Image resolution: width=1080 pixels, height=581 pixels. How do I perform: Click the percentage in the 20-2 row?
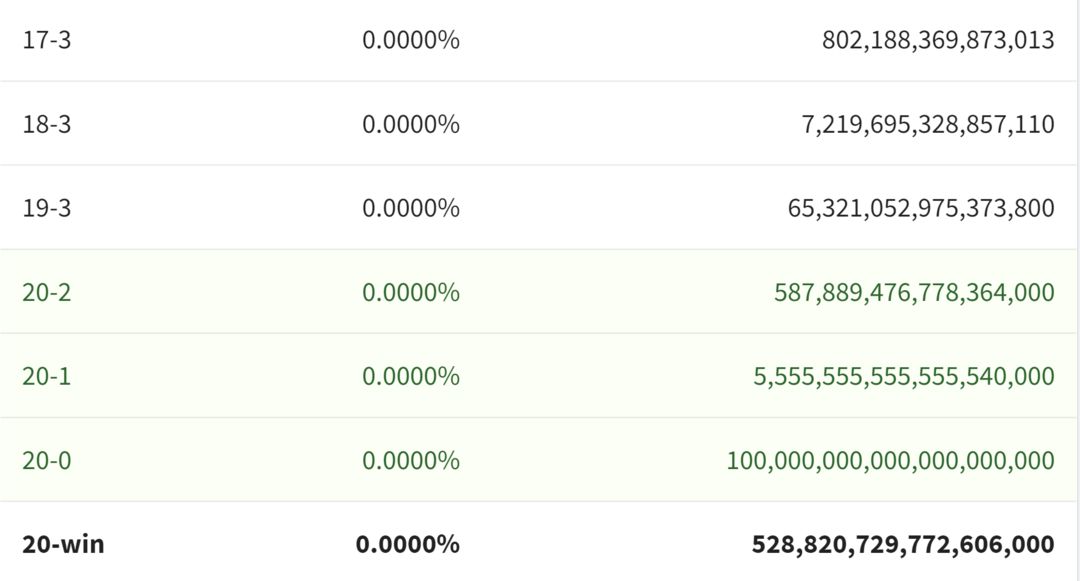tap(411, 292)
